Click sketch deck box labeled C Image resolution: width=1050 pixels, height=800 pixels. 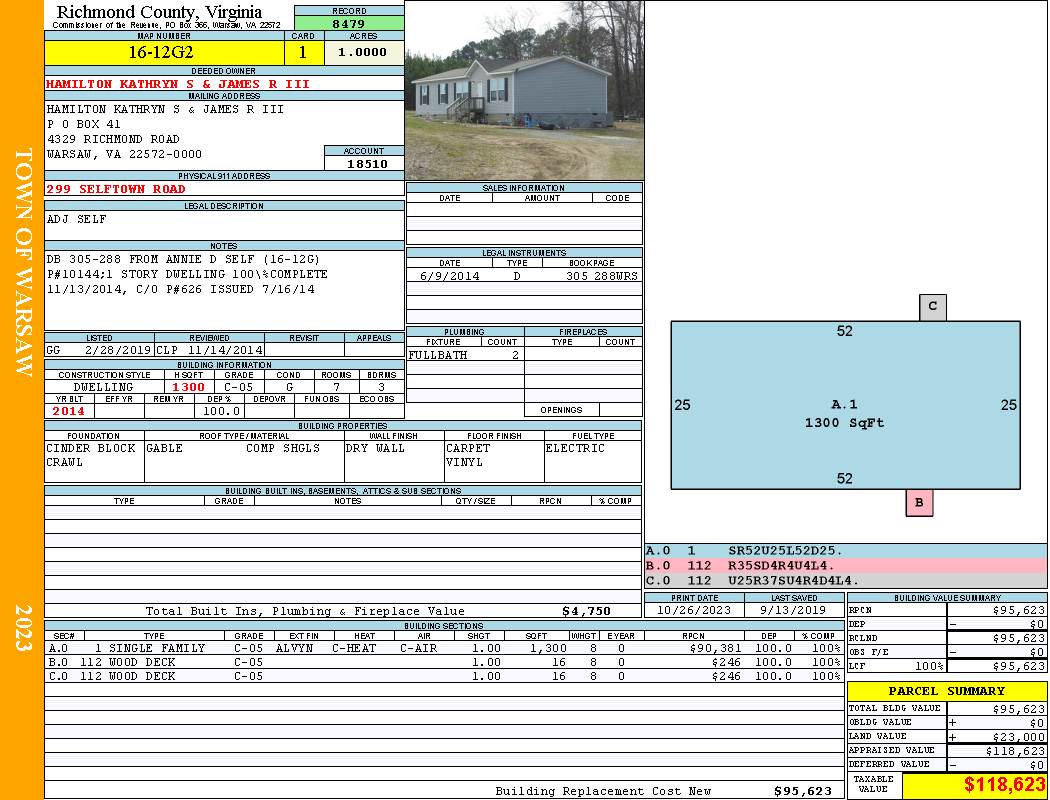coord(933,307)
